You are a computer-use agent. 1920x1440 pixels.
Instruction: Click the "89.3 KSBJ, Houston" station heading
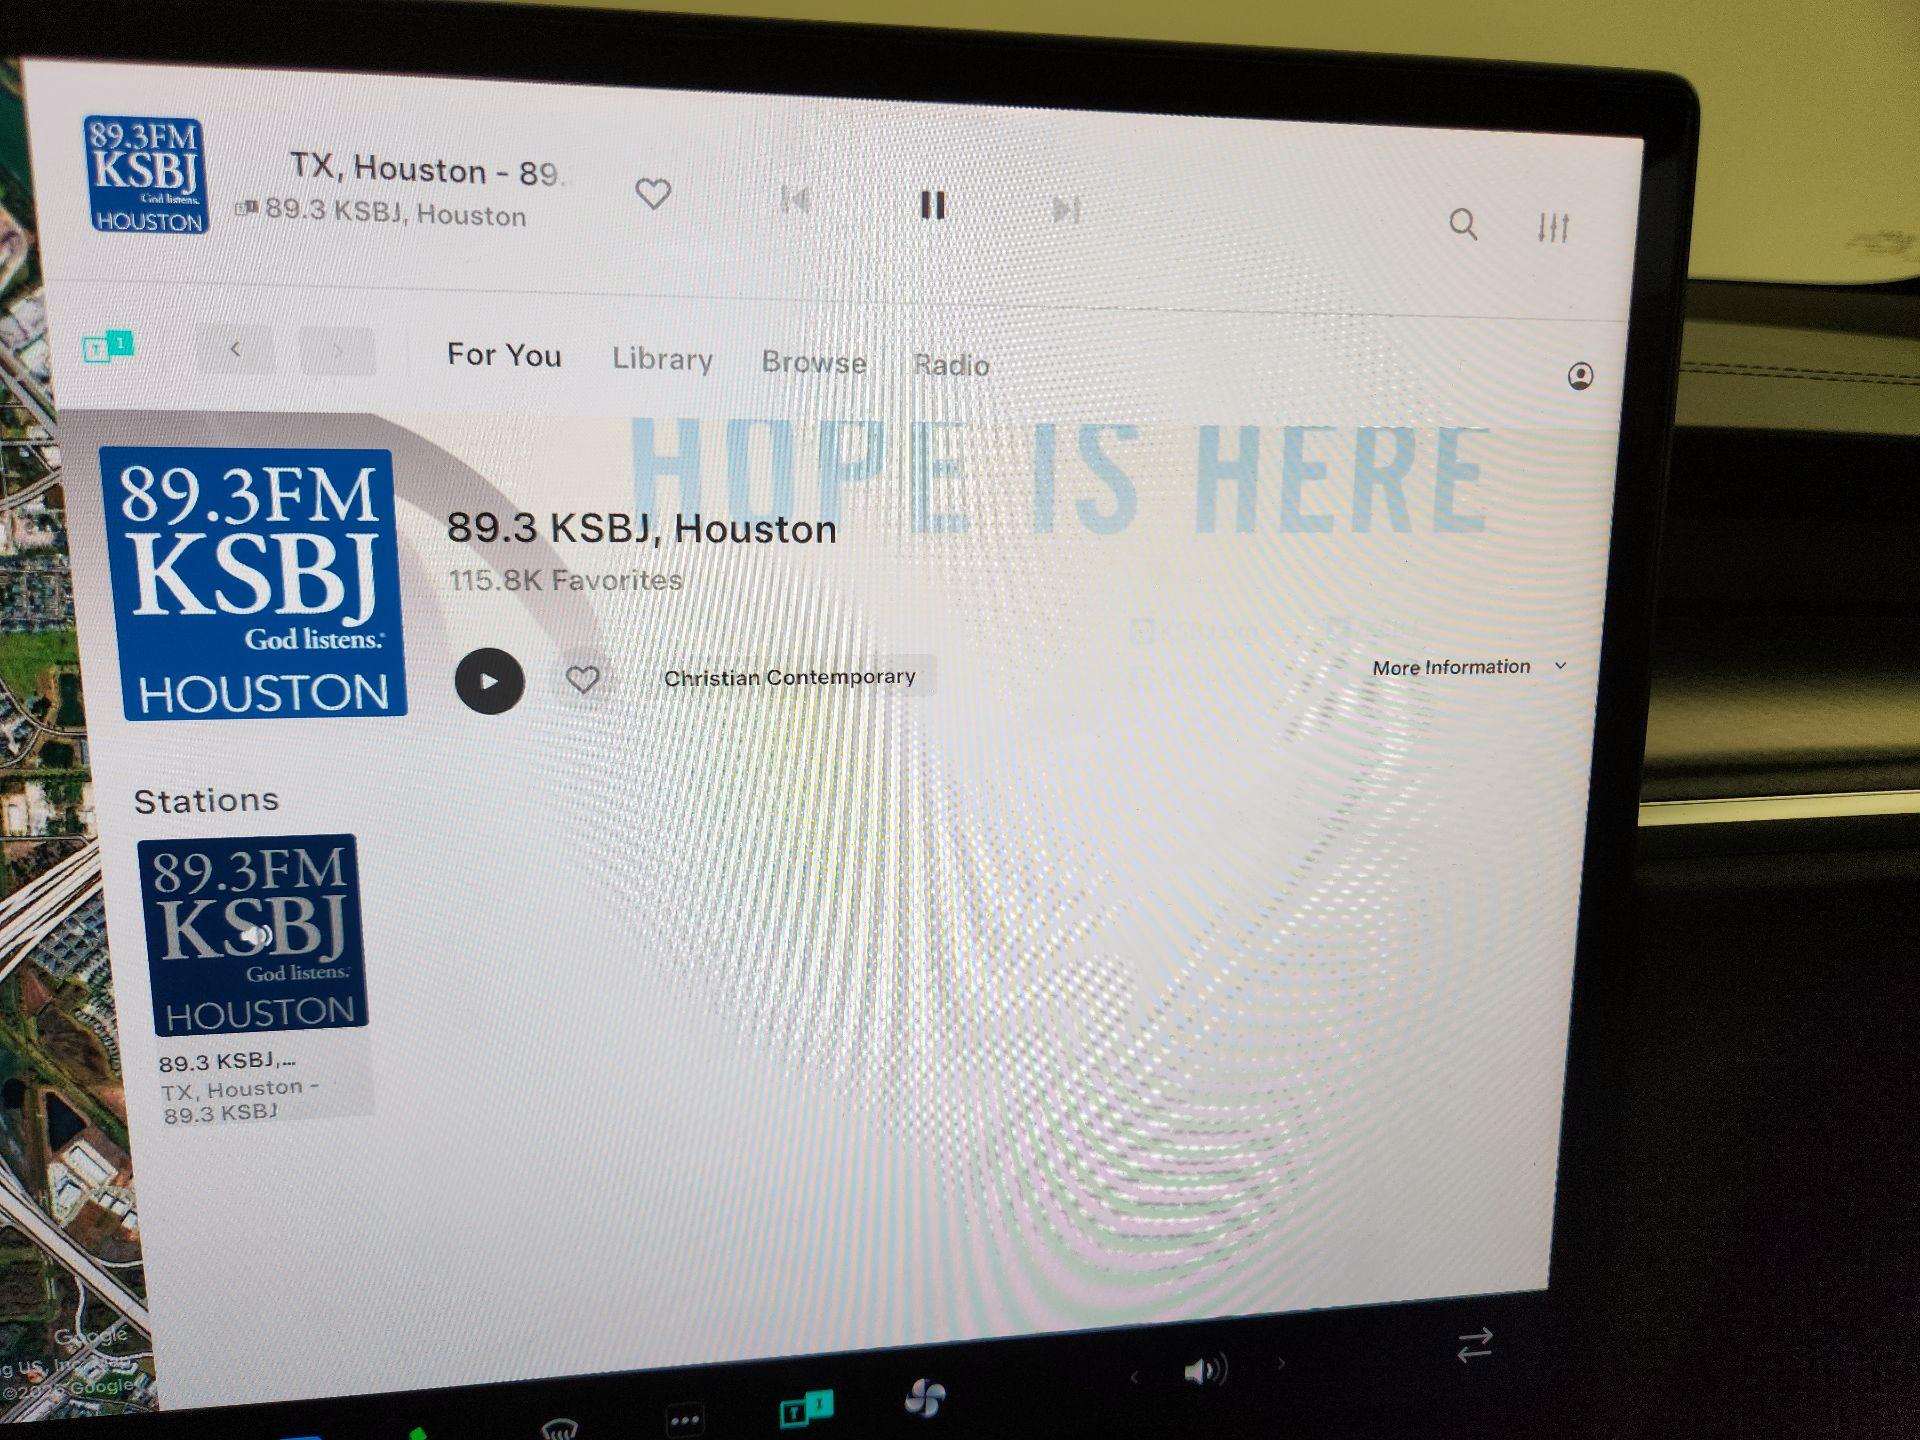point(641,528)
